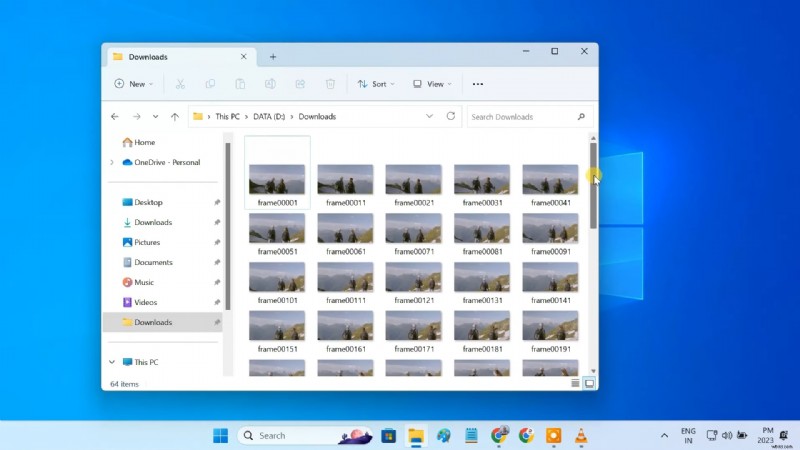Show hidden tray icons chevron

point(664,436)
